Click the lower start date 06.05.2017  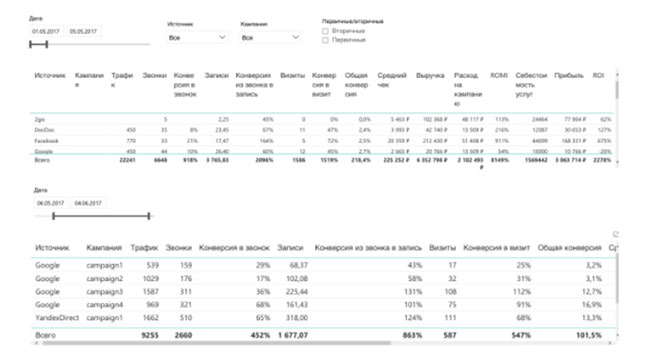(51, 203)
